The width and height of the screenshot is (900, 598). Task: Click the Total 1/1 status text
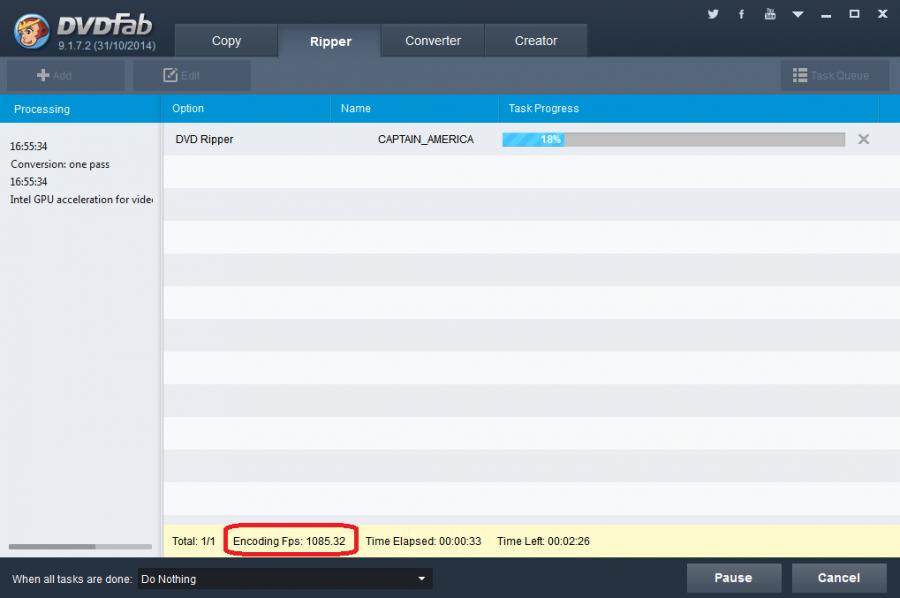(193, 541)
